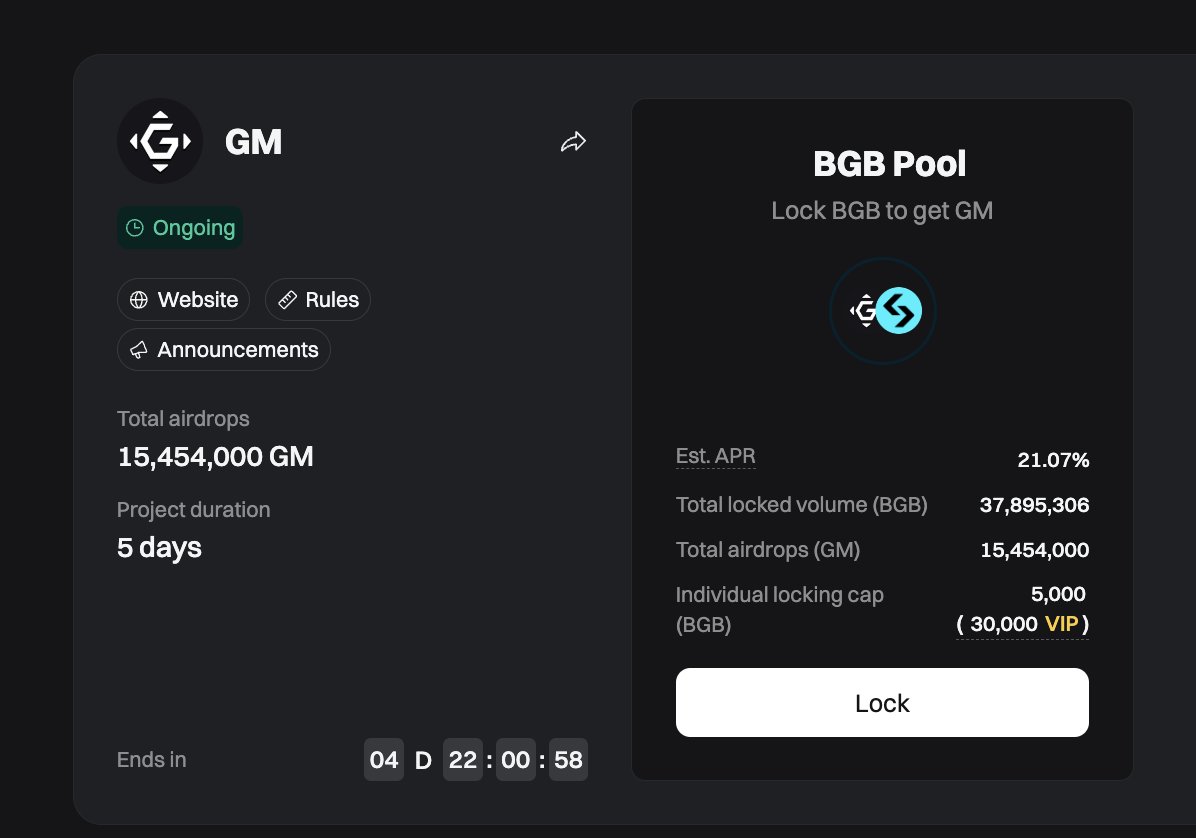This screenshot has height=838, width=1196.
Task: Click the countdown days box showing 04
Action: [384, 759]
